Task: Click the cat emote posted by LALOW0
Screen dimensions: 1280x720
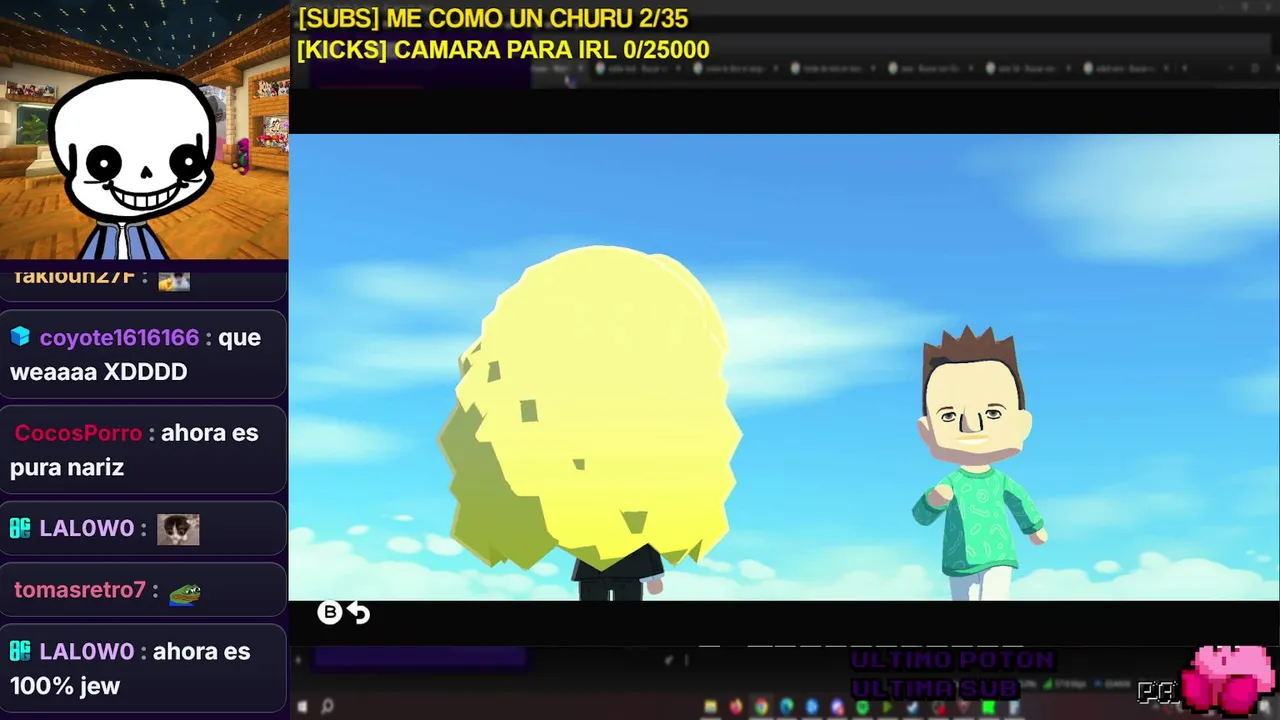Action: click(178, 529)
